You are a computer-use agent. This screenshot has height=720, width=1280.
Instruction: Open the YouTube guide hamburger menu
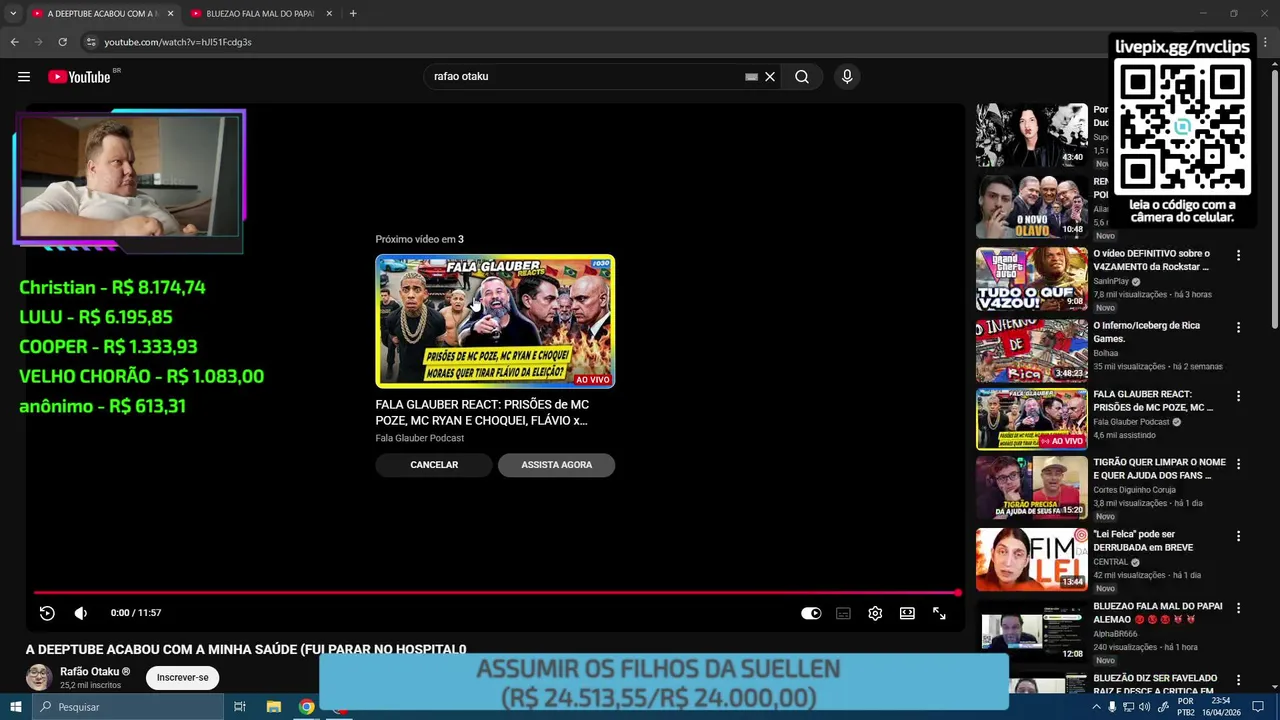24,77
